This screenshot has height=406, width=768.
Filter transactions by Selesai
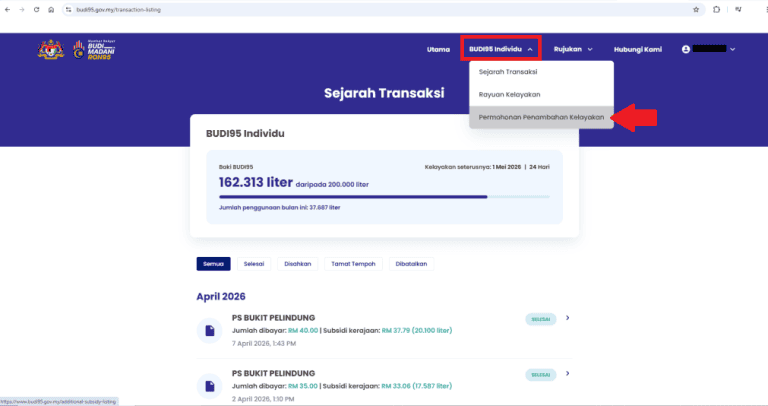[x=254, y=264]
